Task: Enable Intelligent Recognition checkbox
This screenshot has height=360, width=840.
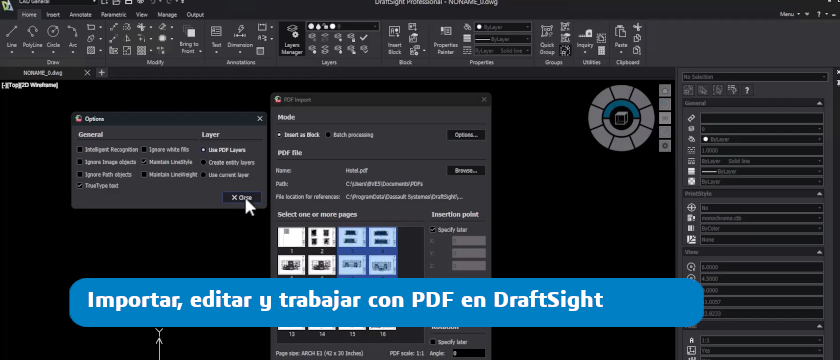Action: pos(80,149)
